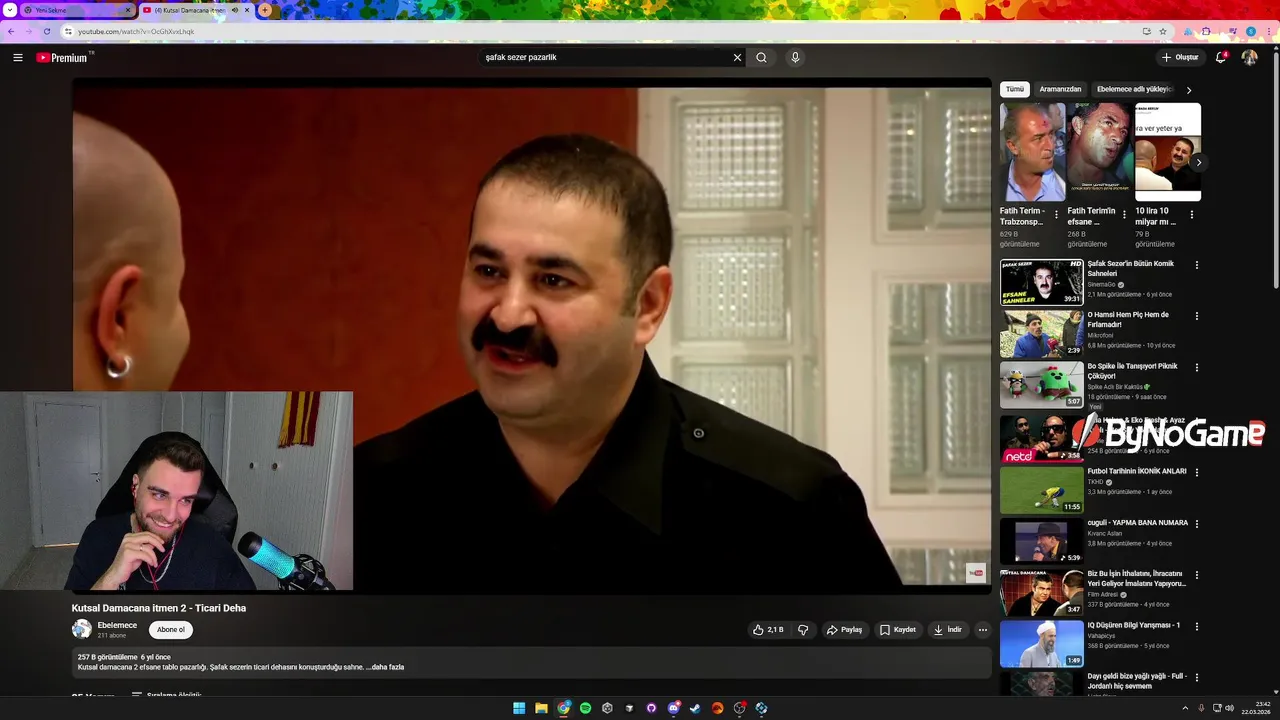
Task: Save video with Kaydet button
Action: point(898,630)
